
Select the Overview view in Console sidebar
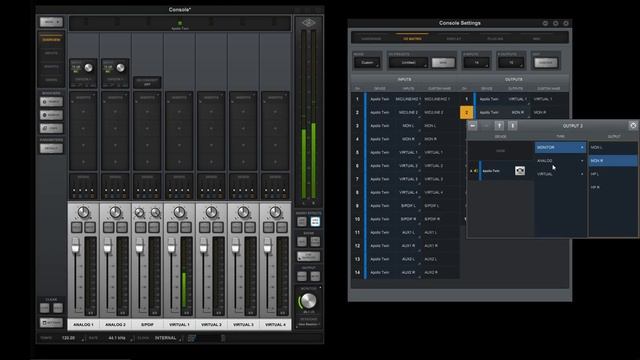point(51,40)
